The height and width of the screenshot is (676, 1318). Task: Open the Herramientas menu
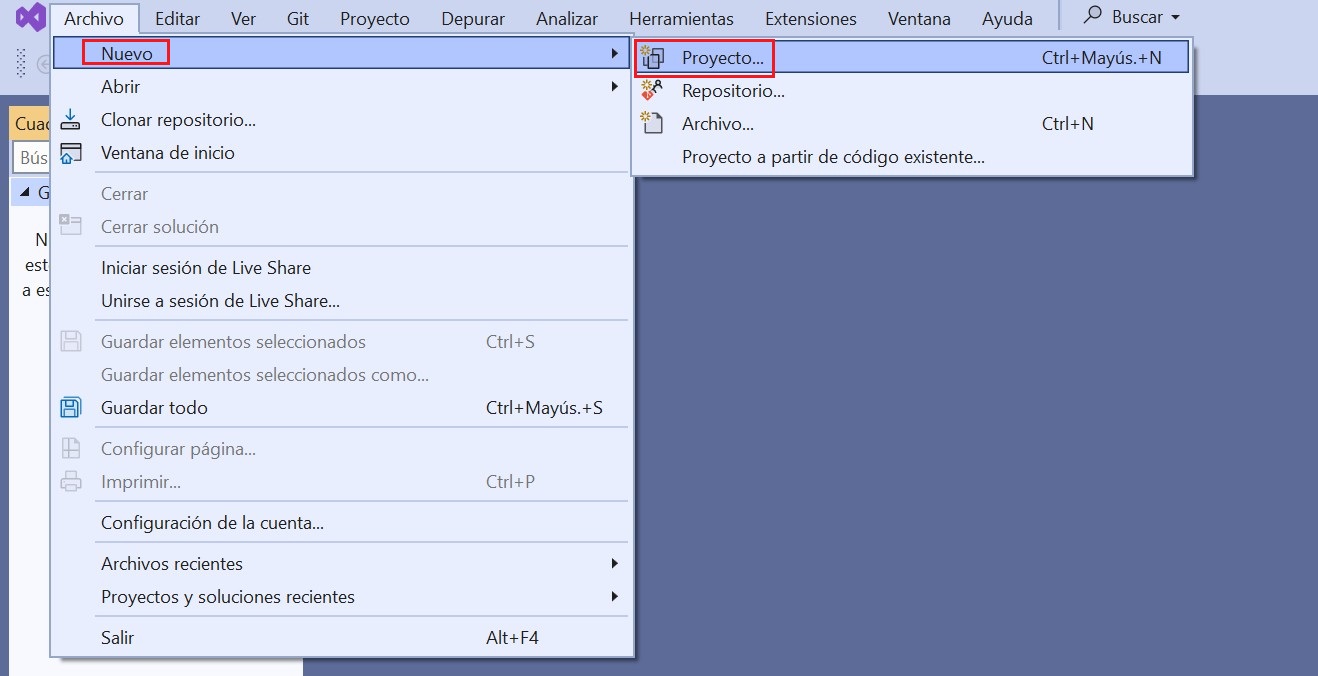[681, 19]
